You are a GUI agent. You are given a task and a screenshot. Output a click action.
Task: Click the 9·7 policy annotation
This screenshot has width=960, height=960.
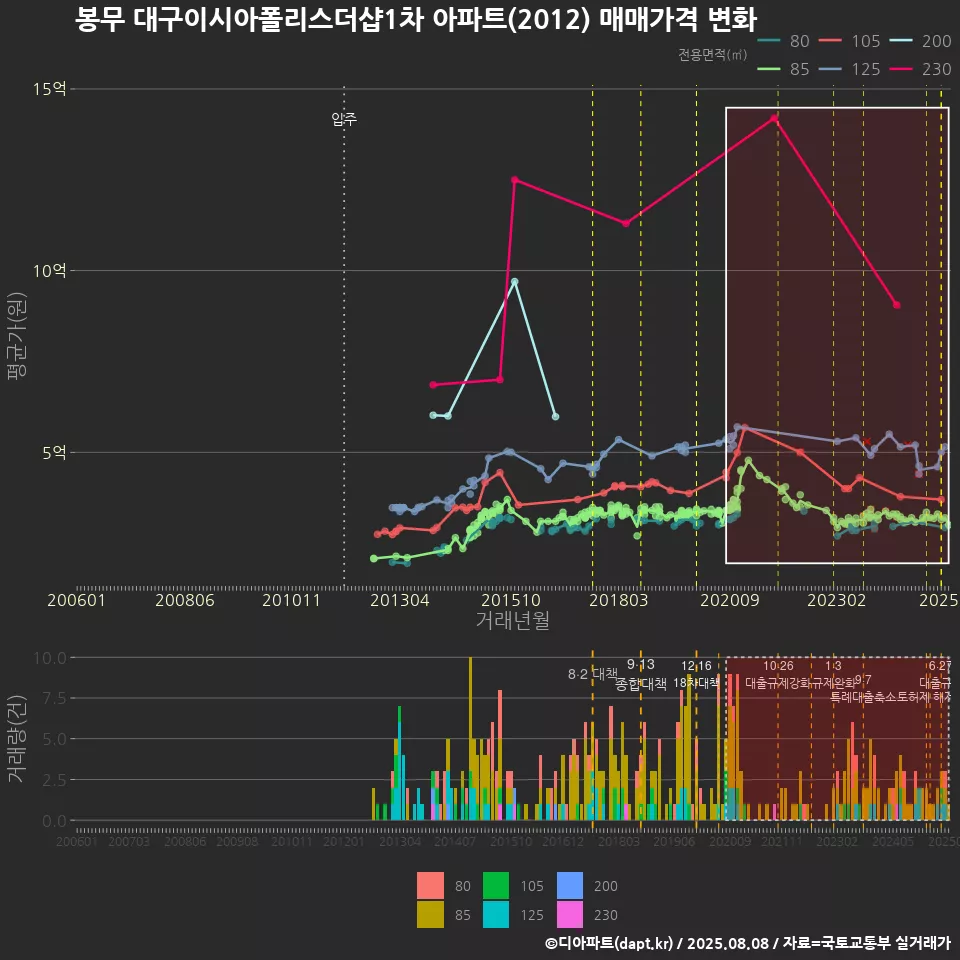pos(863,680)
